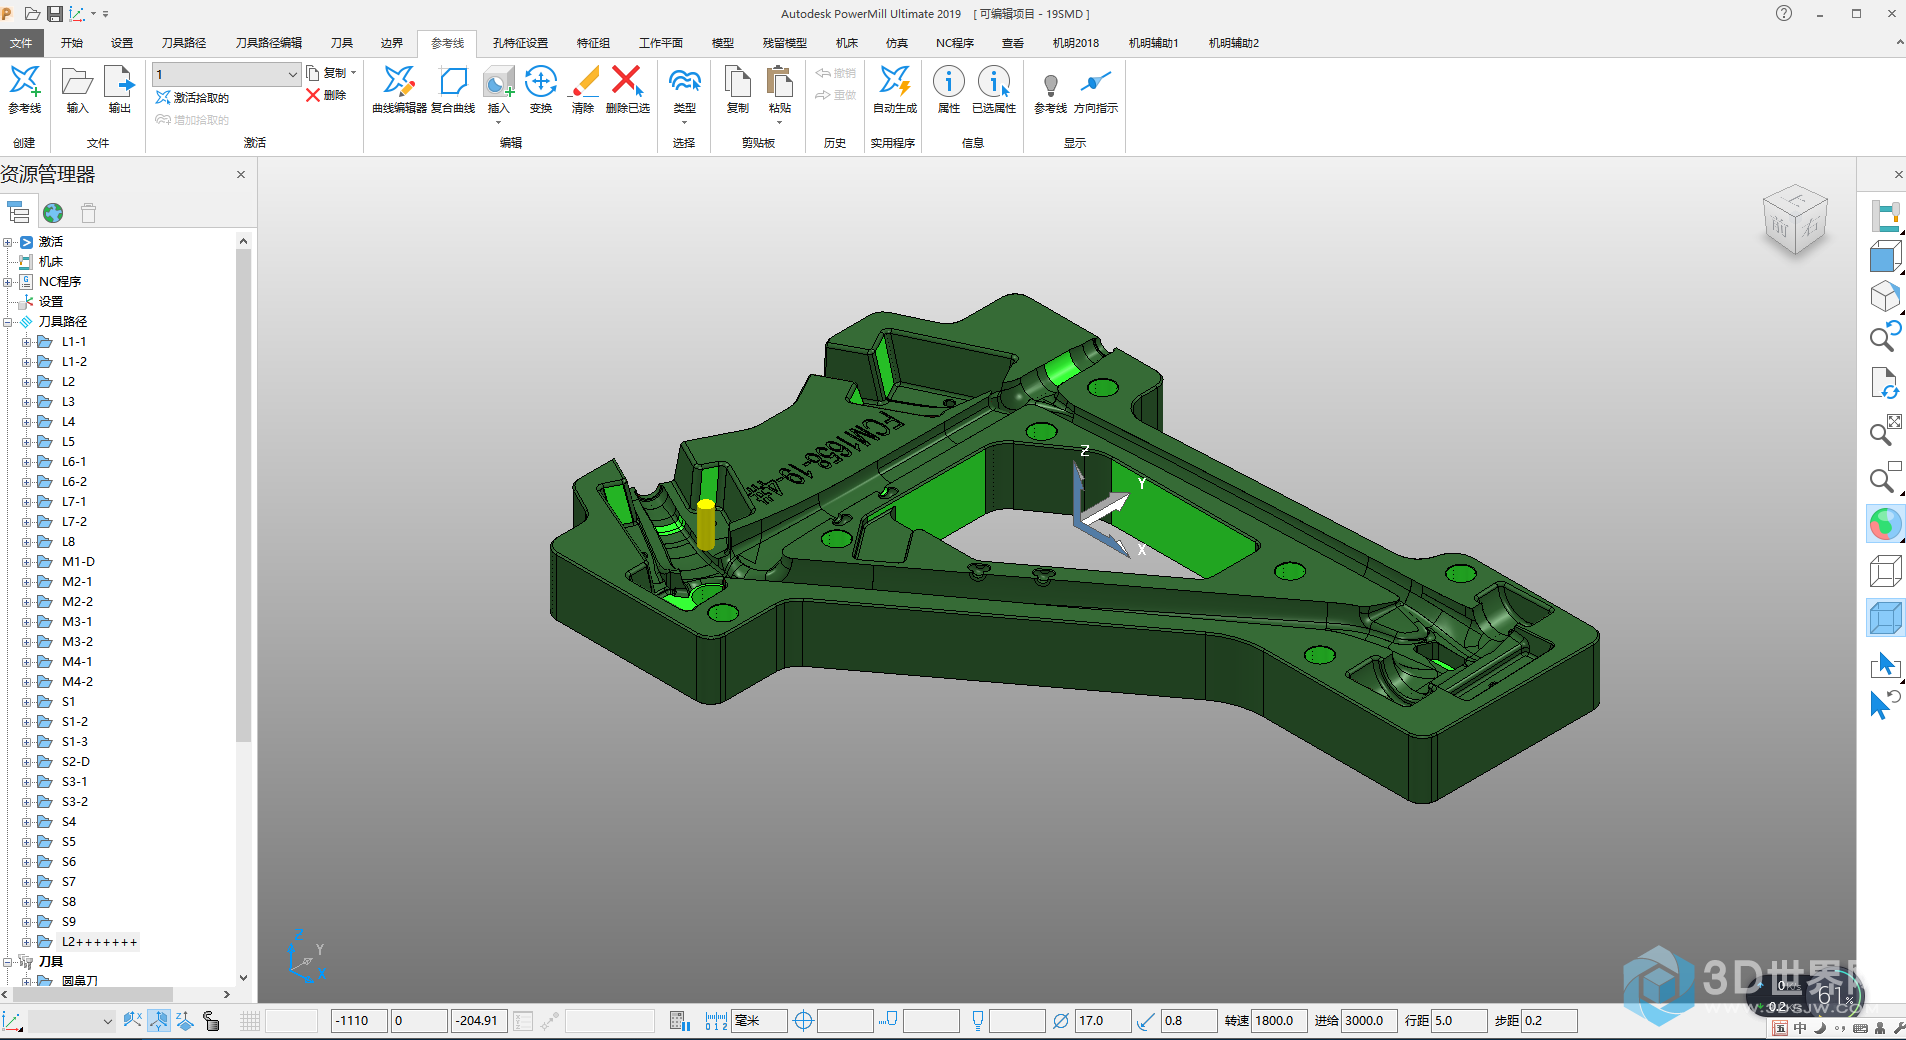
Task: Toggle the grid icon in the status bar
Action: tap(250, 1021)
